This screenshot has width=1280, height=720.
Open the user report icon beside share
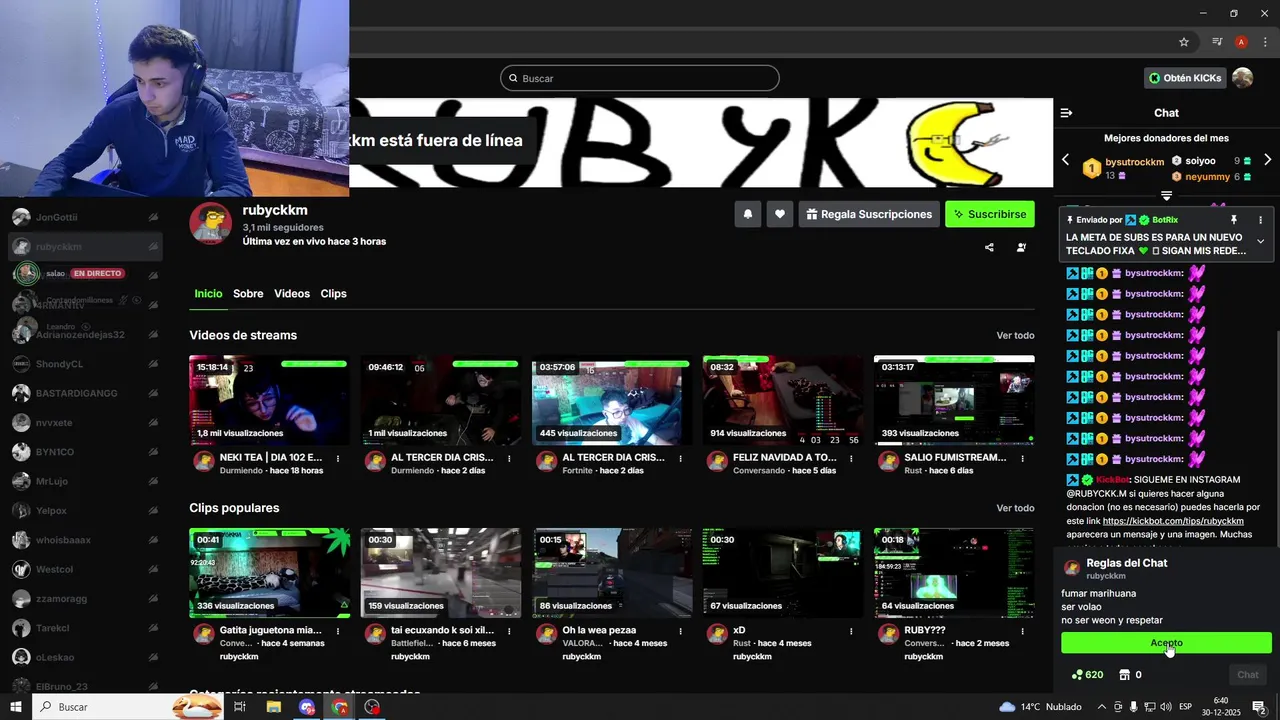tap(1021, 247)
